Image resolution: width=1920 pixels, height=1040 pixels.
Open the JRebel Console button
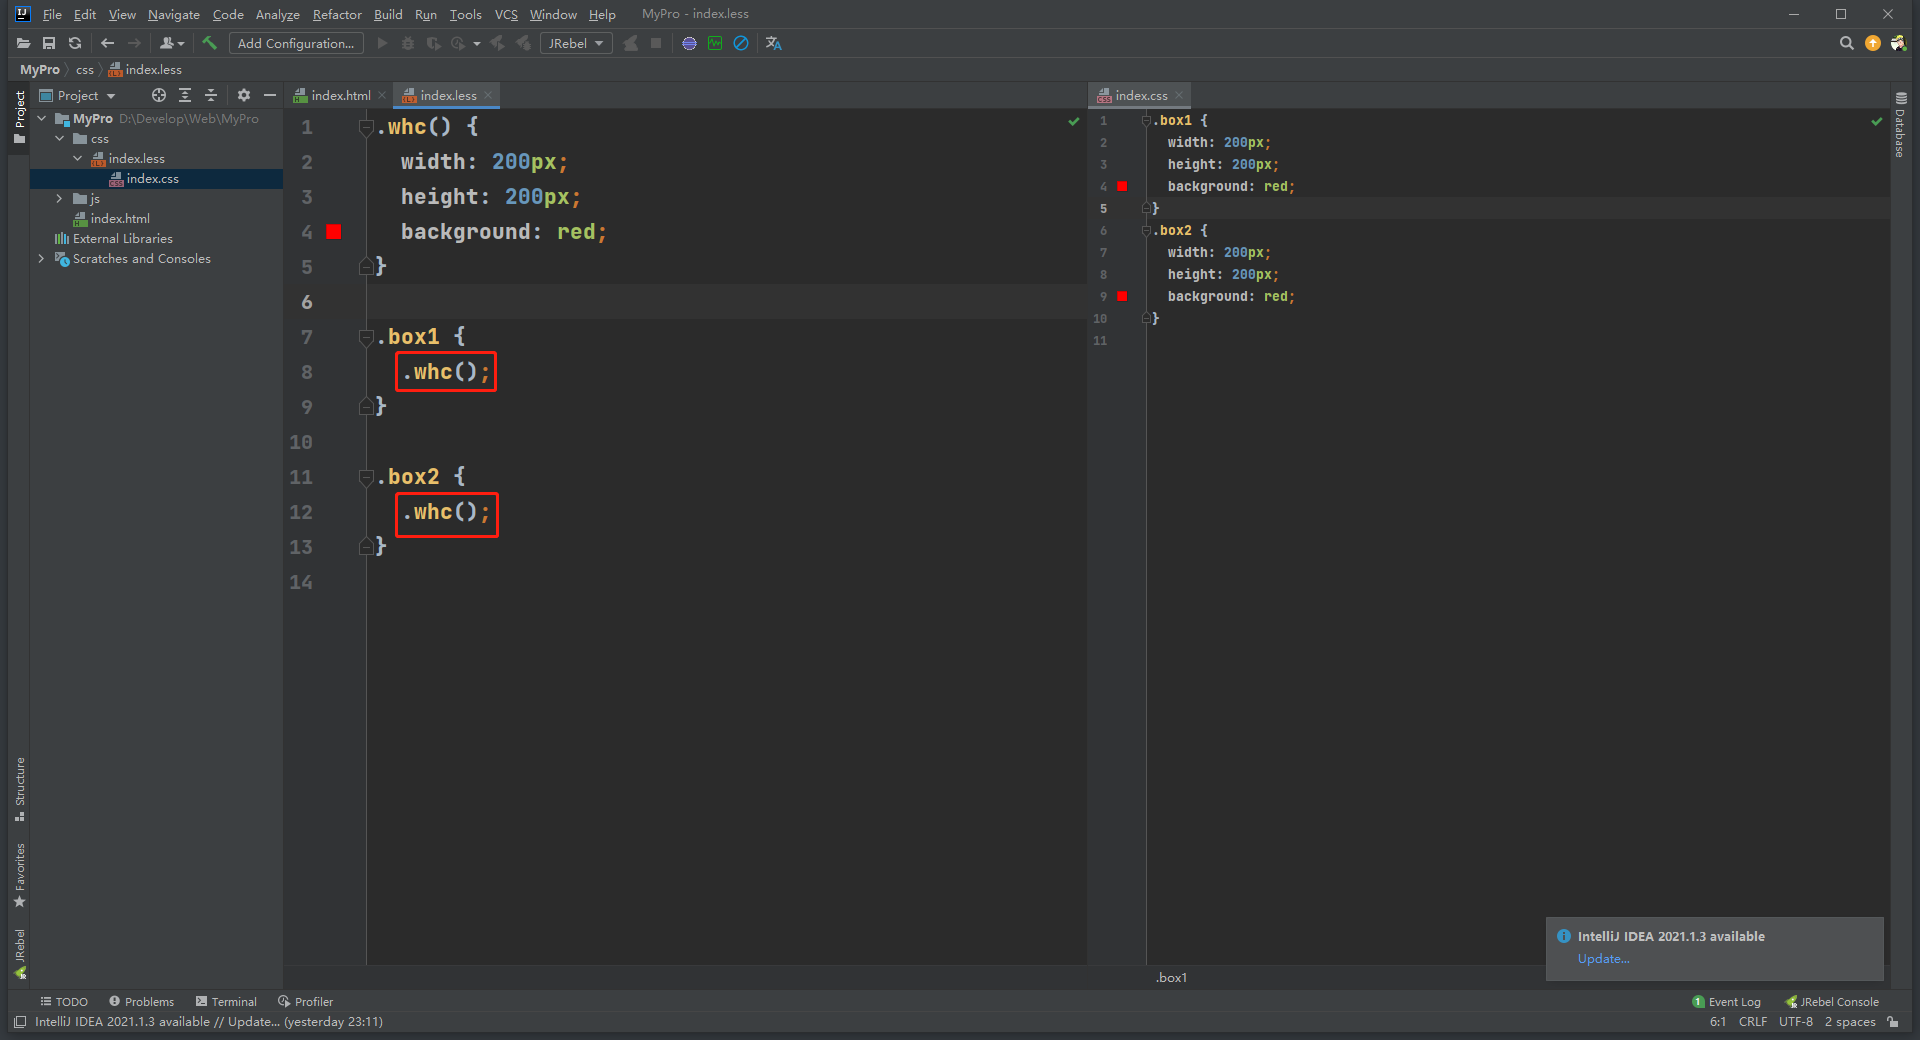(x=1832, y=1002)
